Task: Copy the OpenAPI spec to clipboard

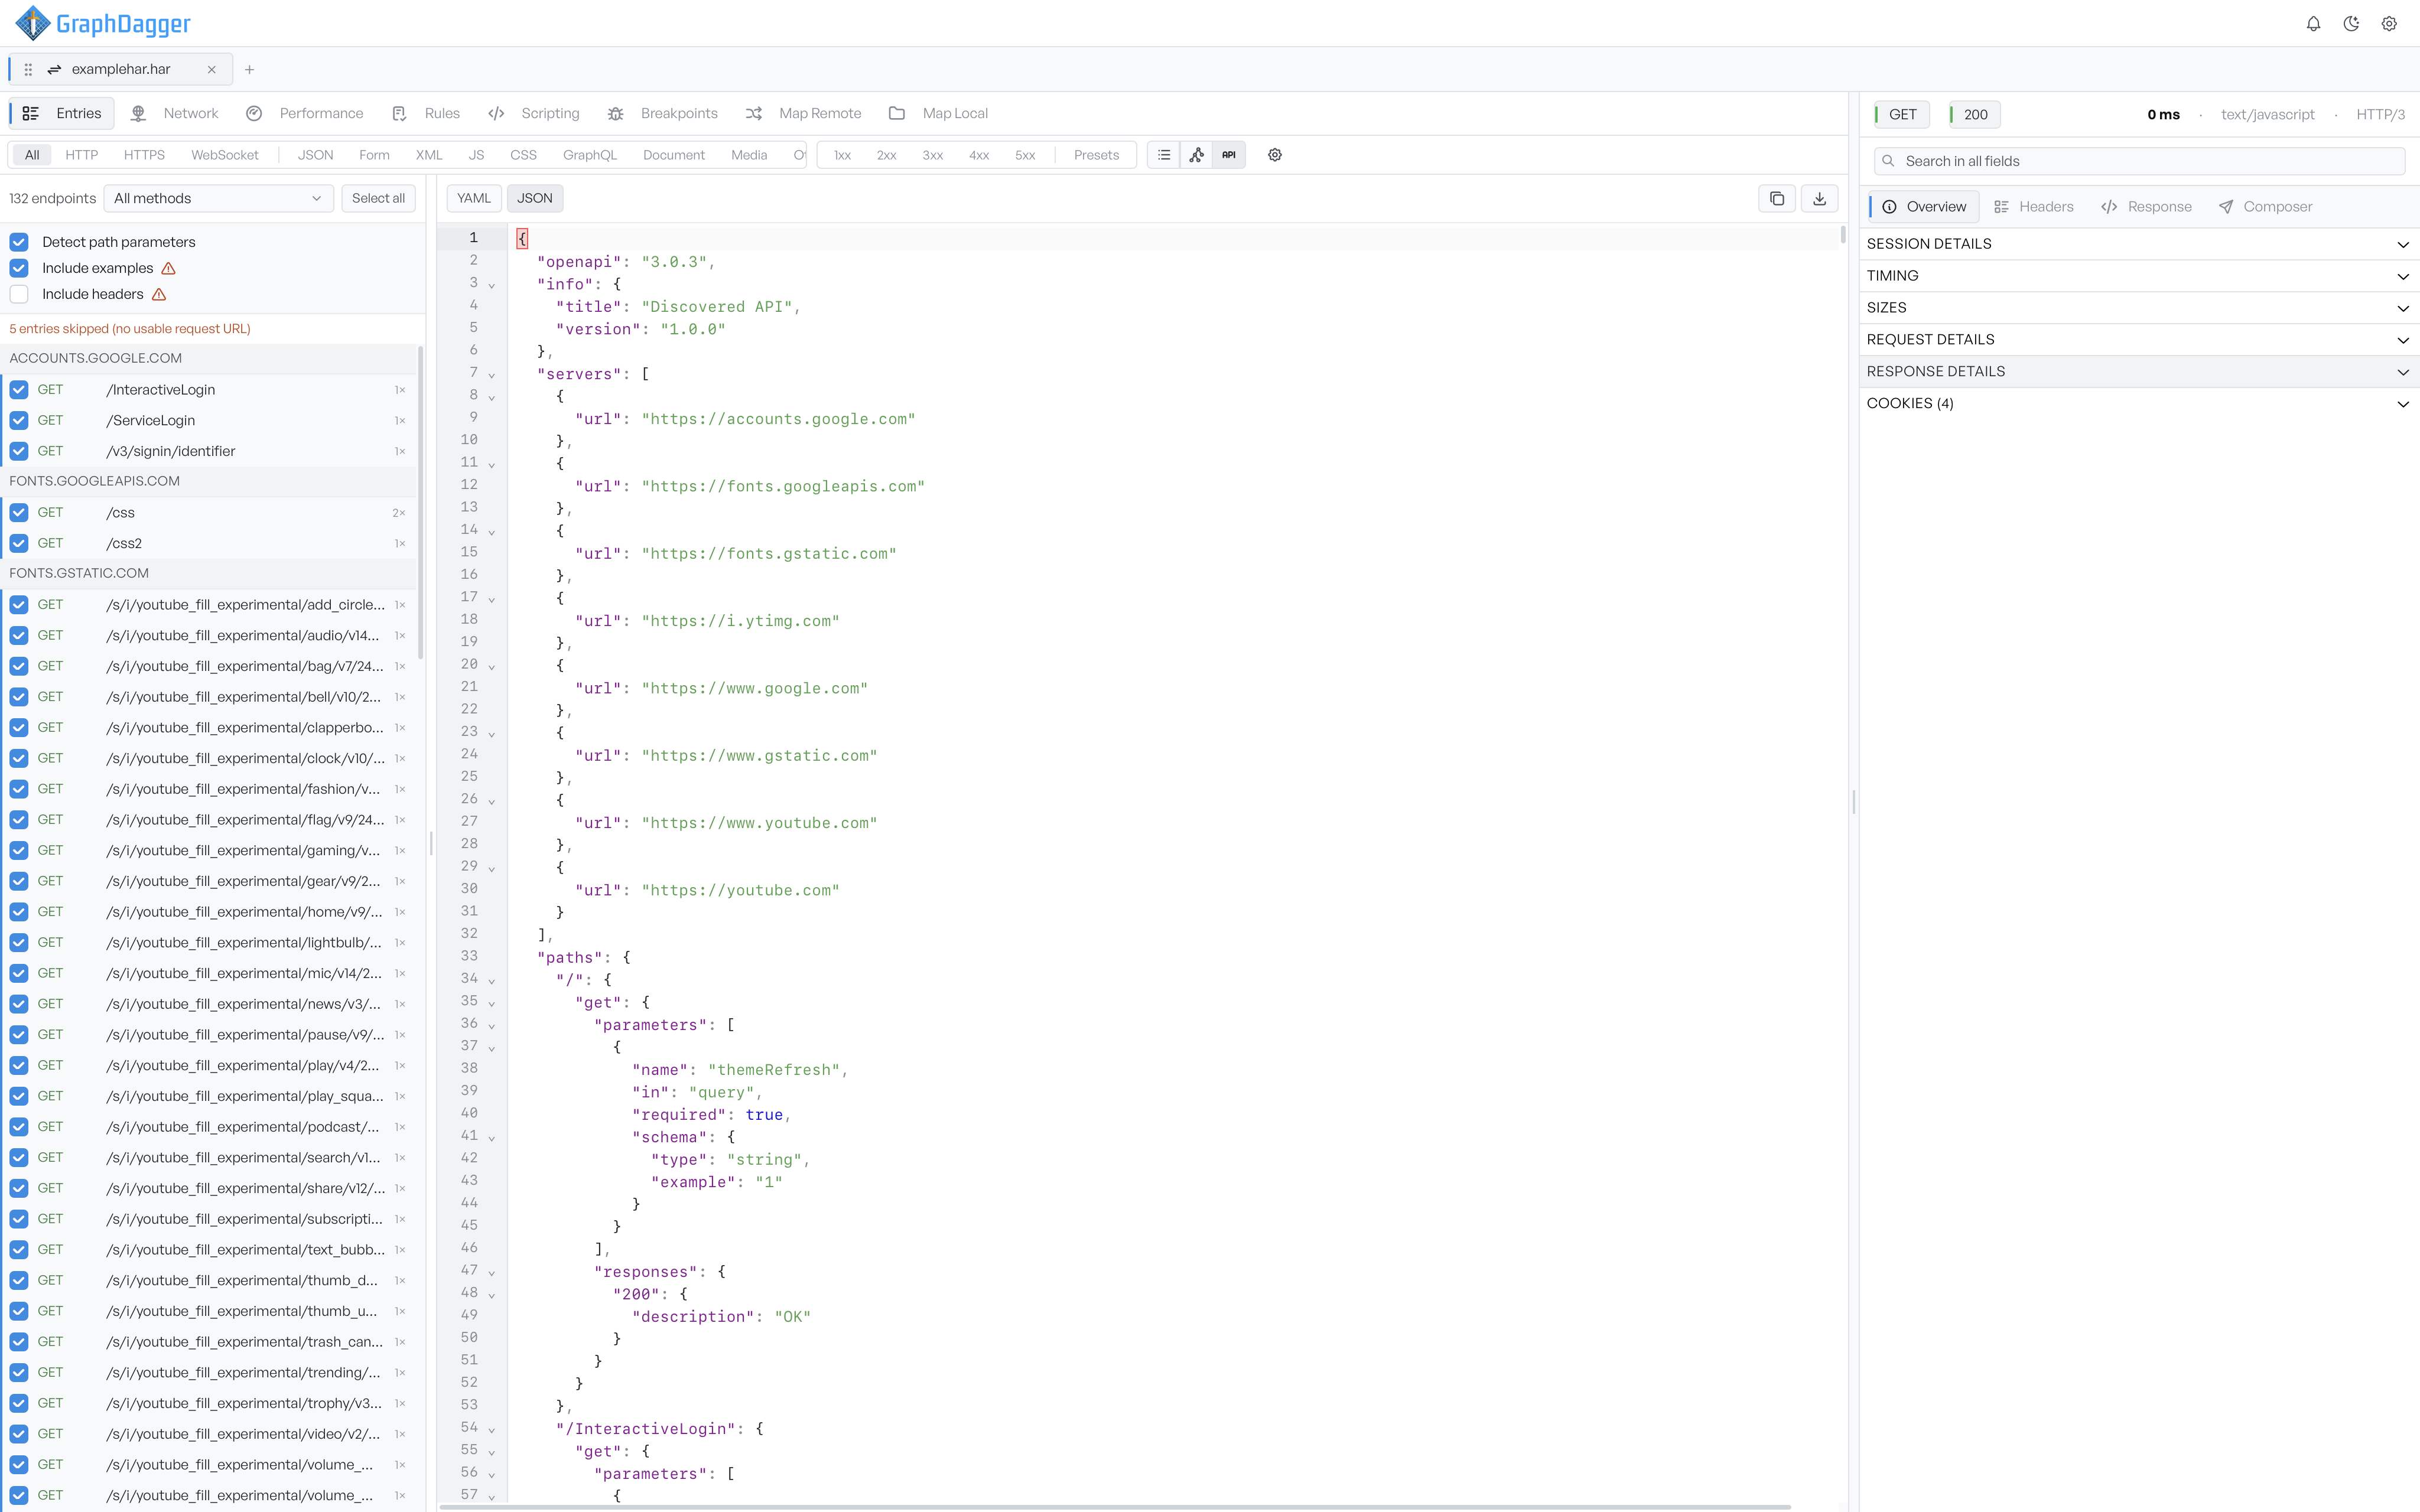Action: click(x=1777, y=198)
